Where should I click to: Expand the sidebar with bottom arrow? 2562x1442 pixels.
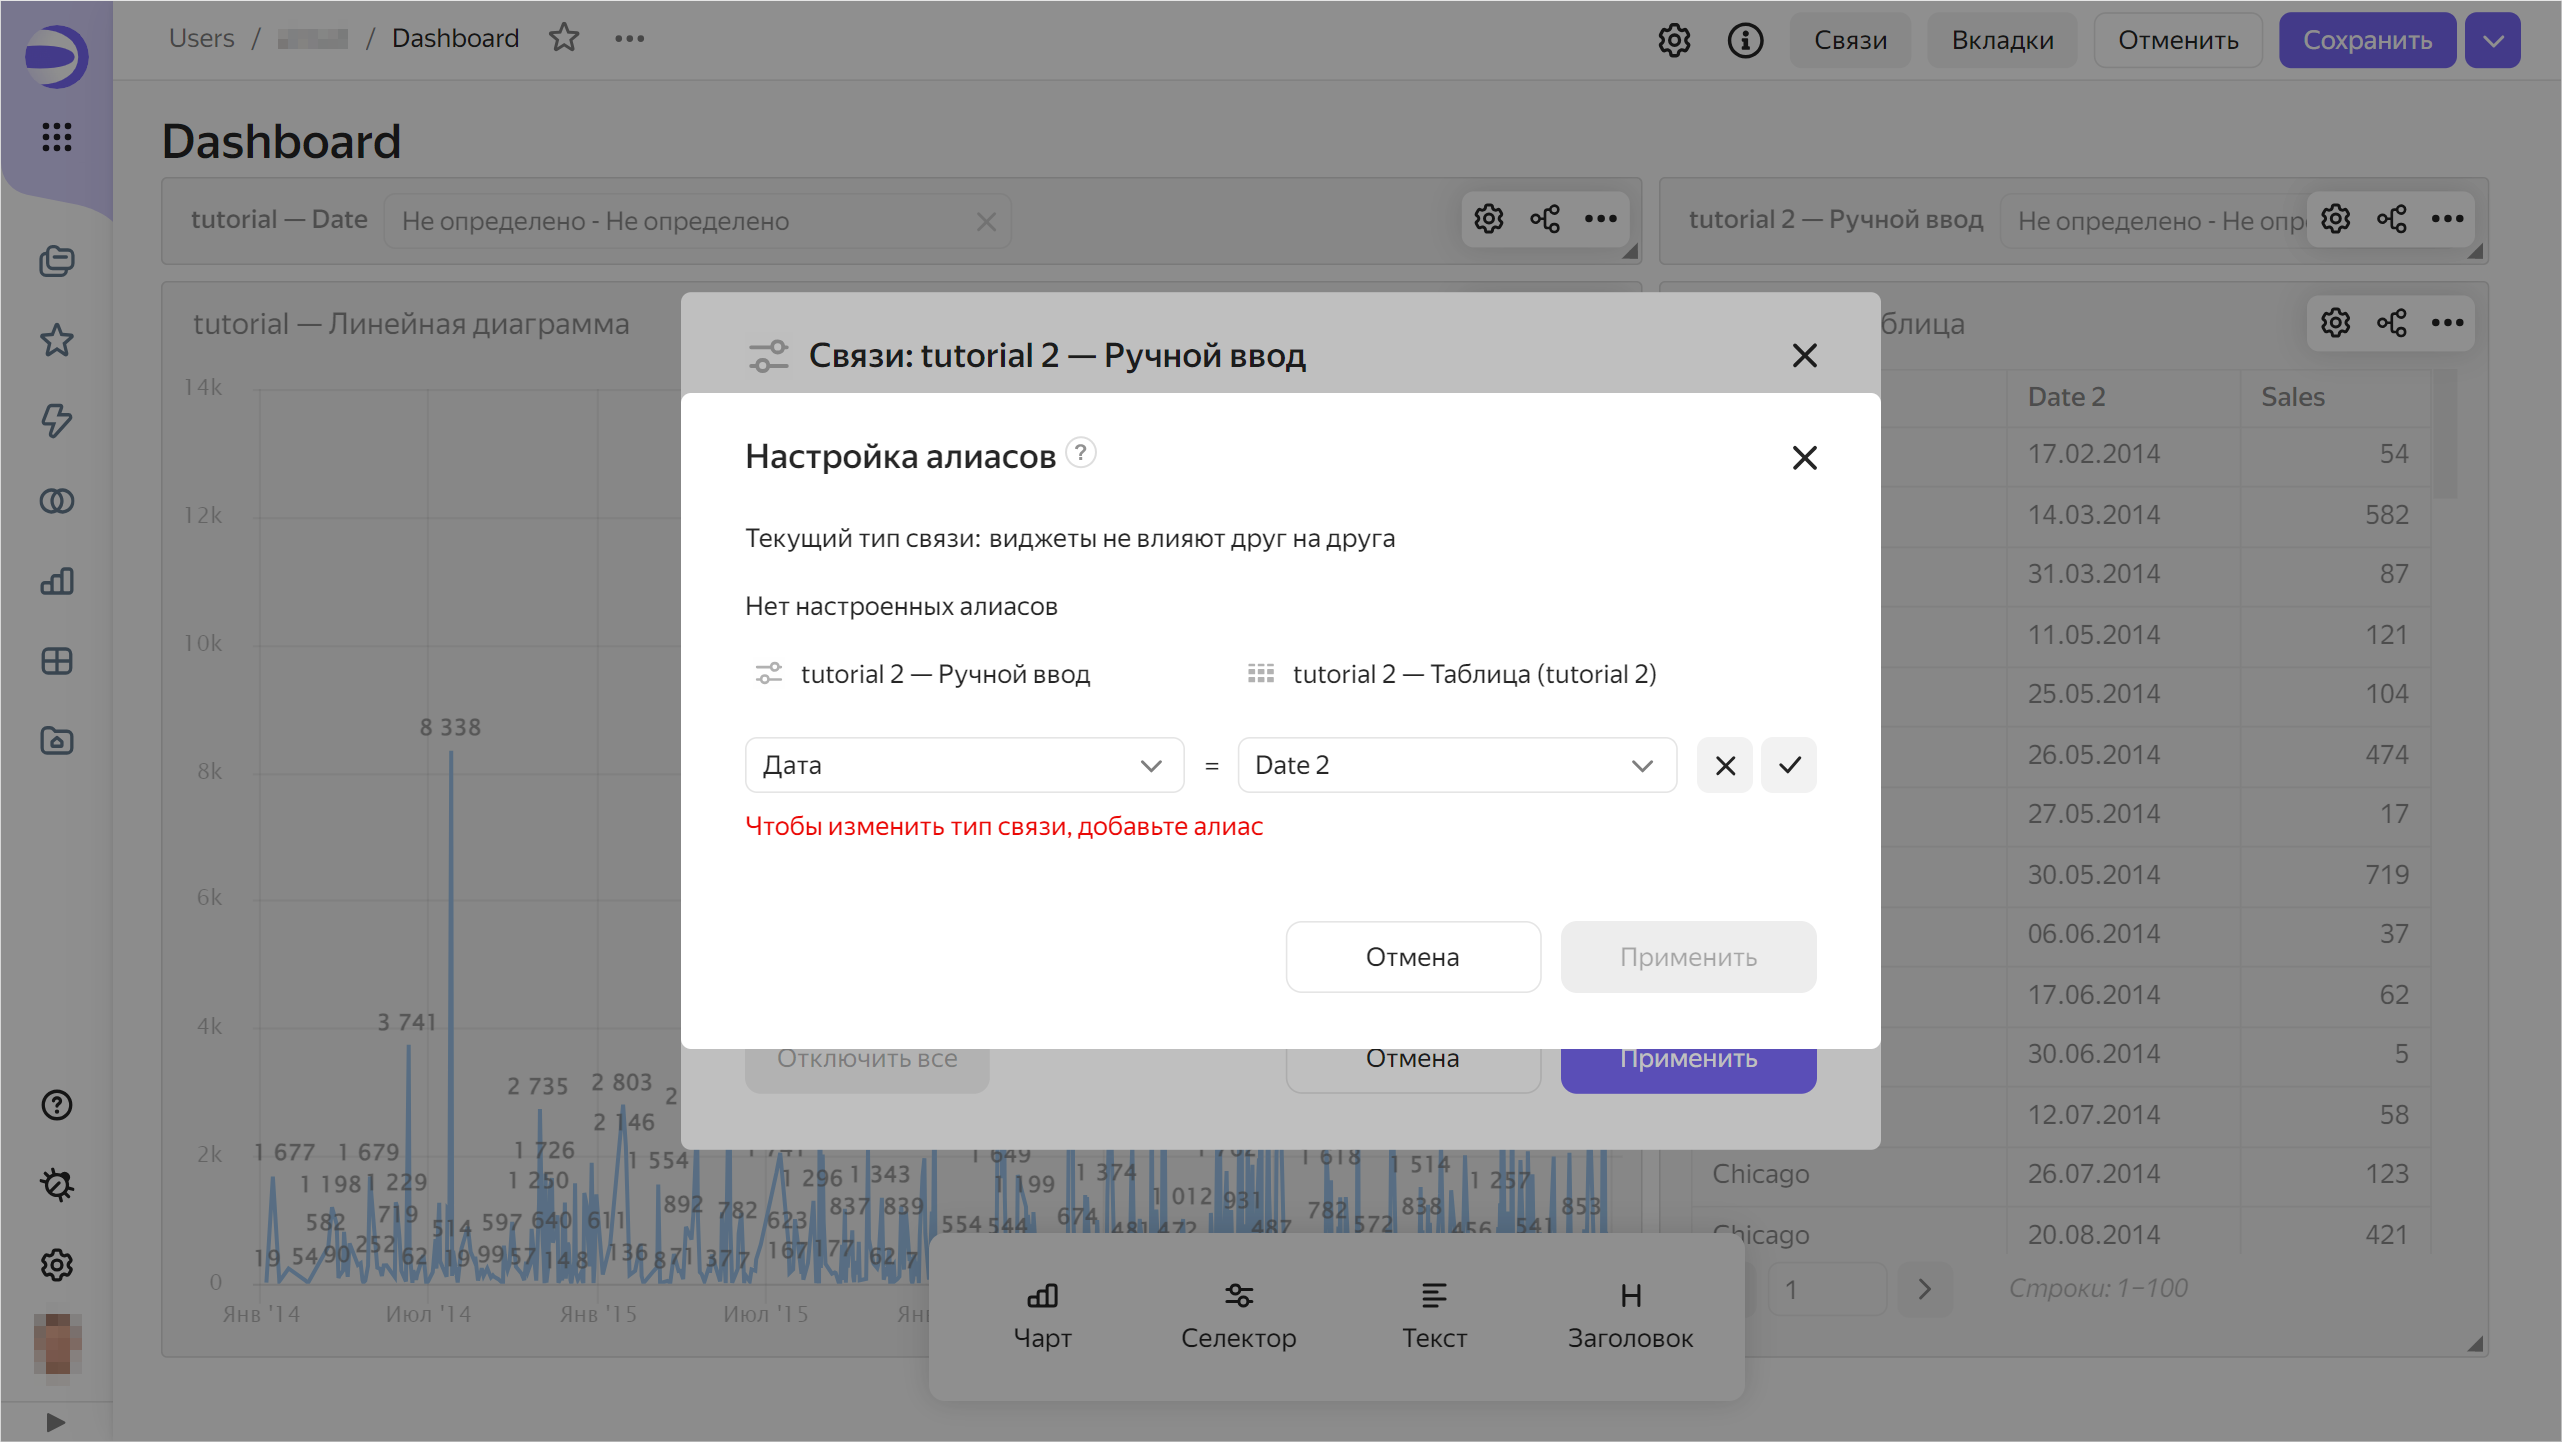pos(57,1421)
